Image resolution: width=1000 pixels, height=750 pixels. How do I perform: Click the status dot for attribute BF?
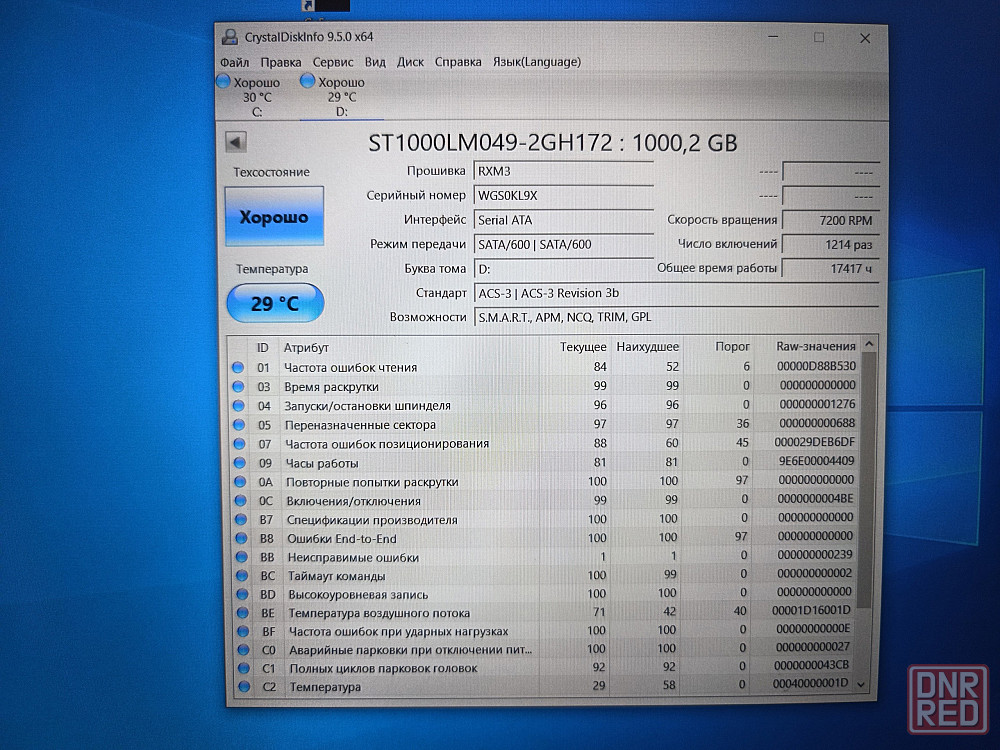pyautogui.click(x=242, y=631)
